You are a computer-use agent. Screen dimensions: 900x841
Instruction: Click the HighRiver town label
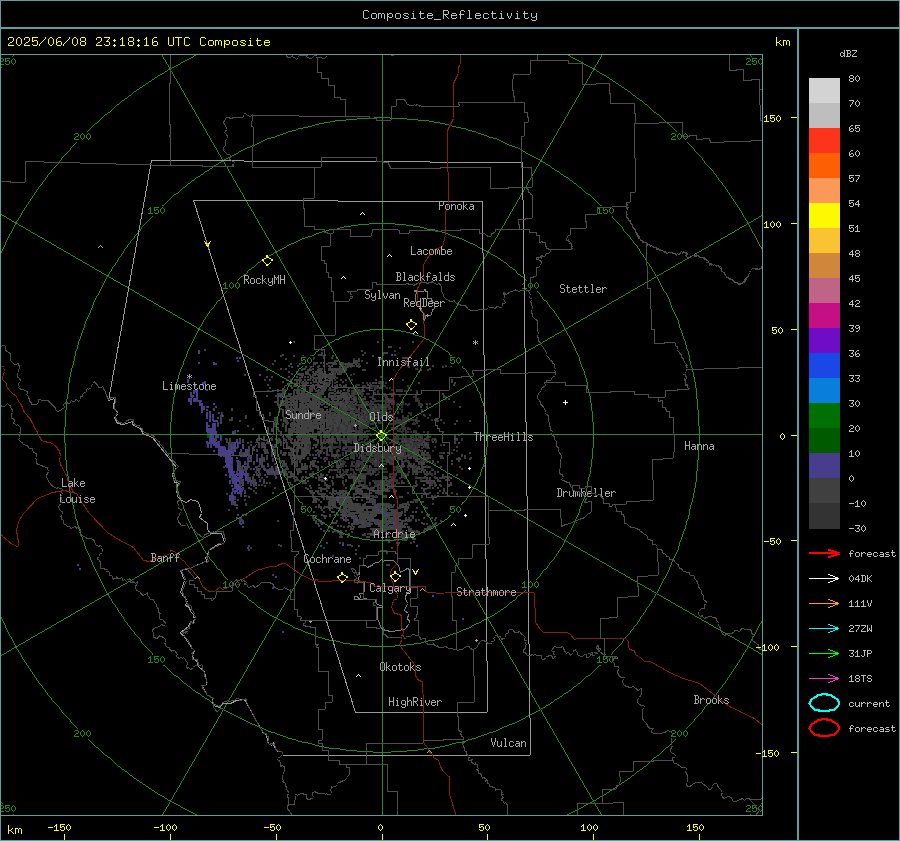coord(414,702)
